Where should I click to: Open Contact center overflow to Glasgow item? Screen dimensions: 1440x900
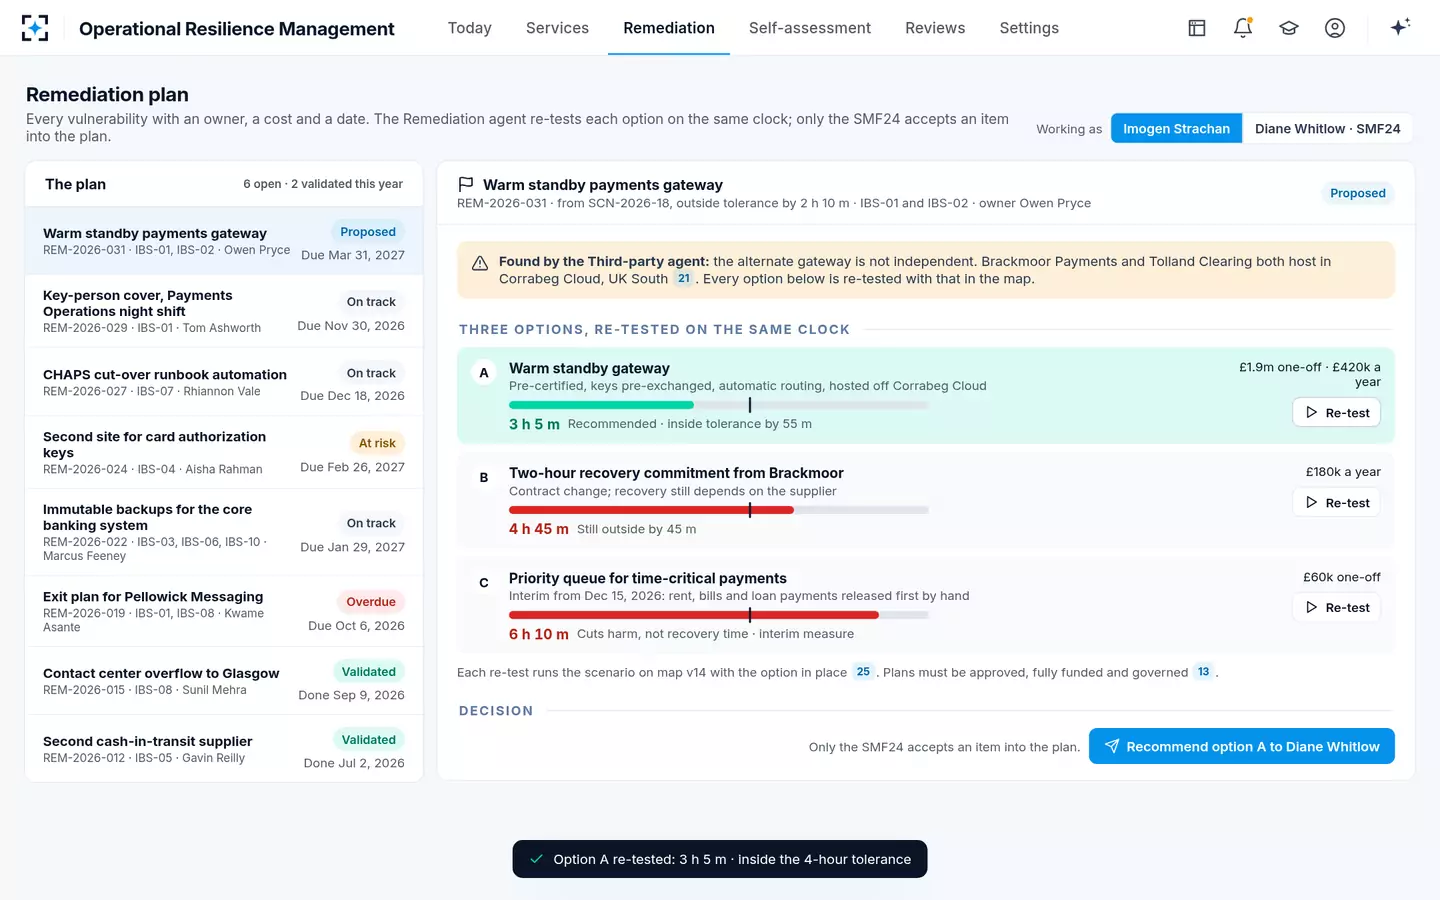point(224,681)
